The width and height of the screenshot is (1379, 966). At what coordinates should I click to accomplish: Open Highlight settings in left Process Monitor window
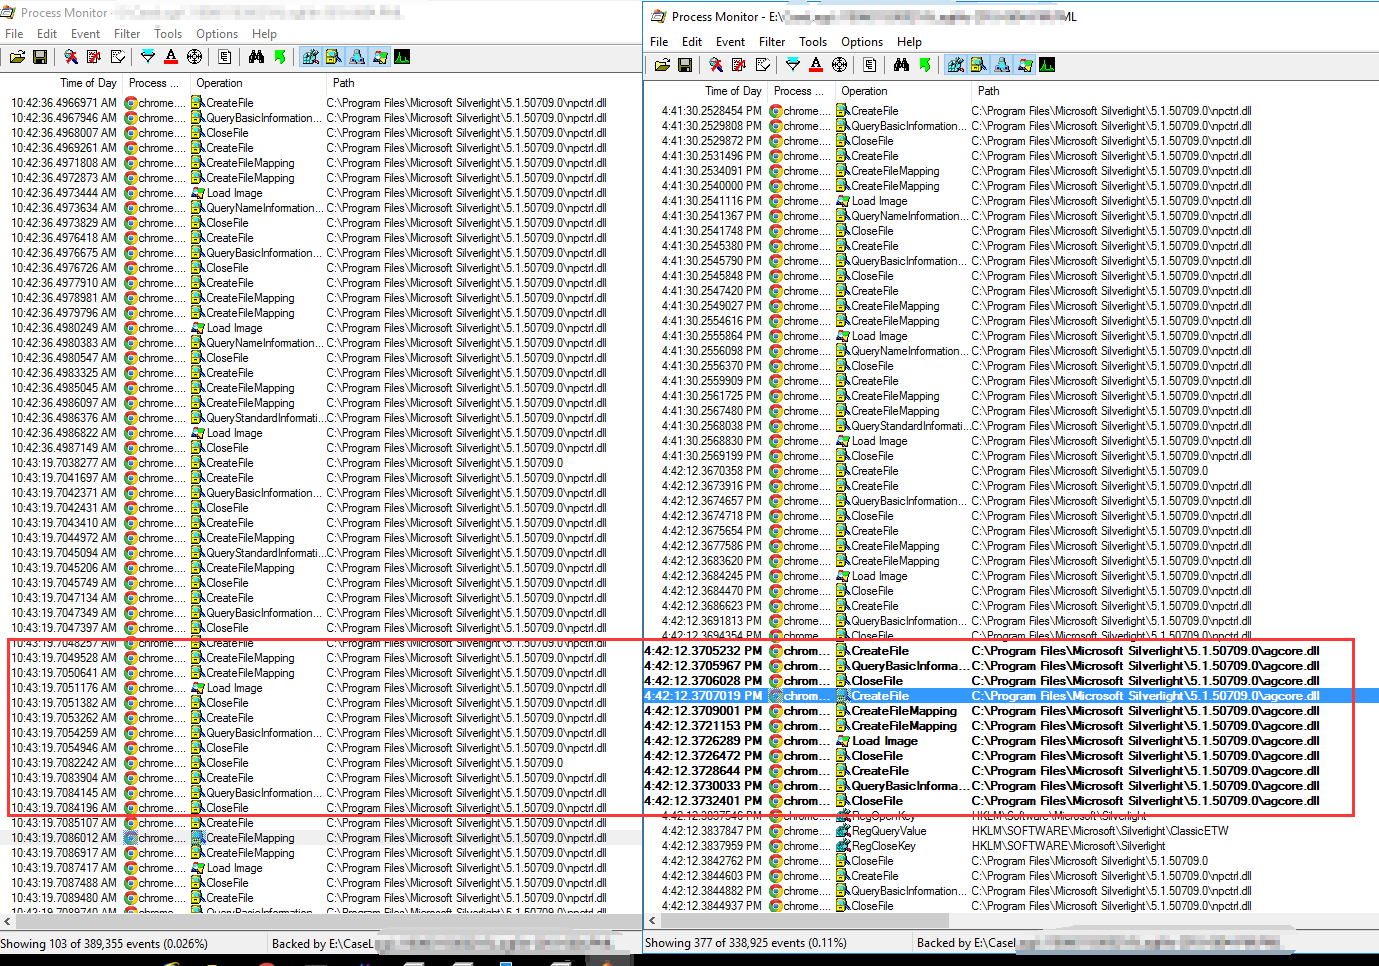coord(171,57)
